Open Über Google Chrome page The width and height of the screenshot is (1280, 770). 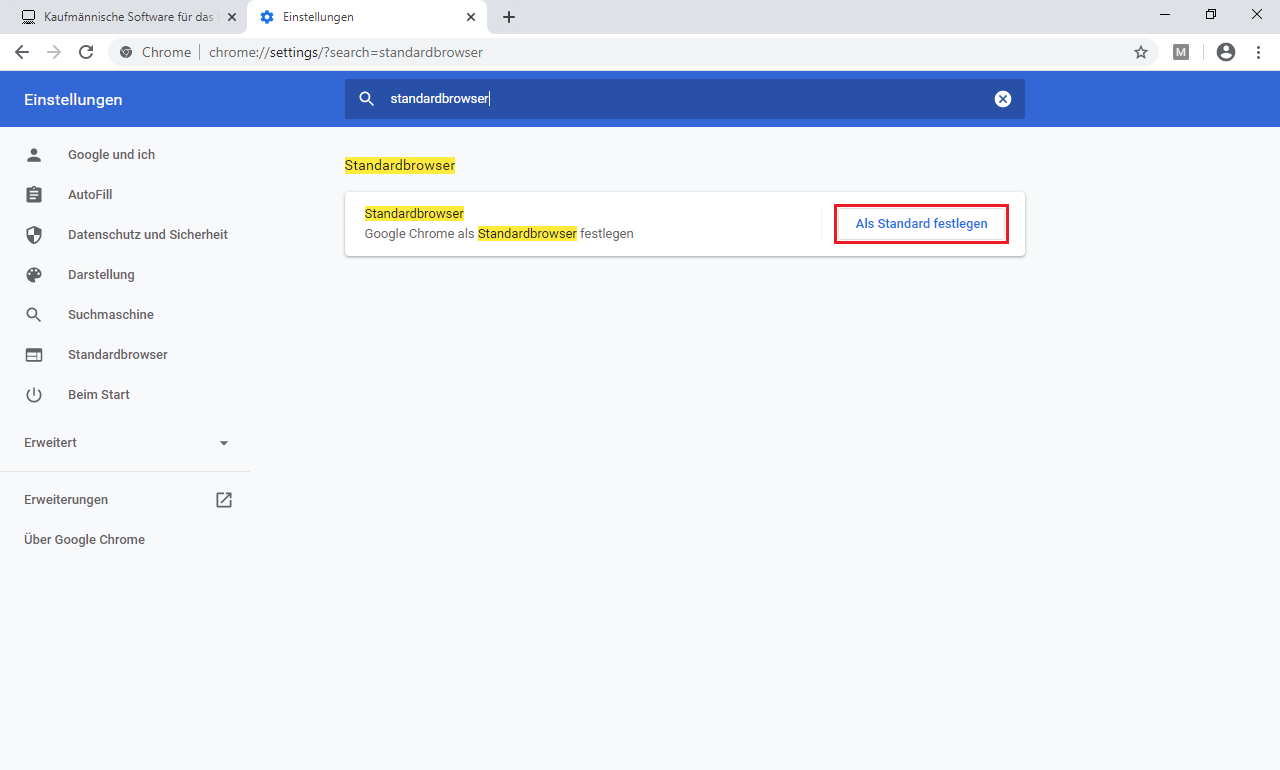[84, 540]
